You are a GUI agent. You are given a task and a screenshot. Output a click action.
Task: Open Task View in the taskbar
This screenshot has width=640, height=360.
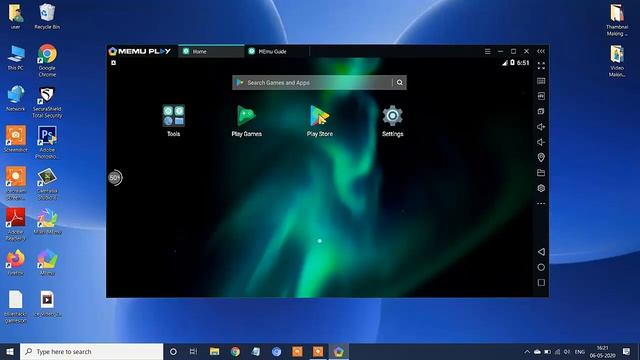(x=193, y=351)
